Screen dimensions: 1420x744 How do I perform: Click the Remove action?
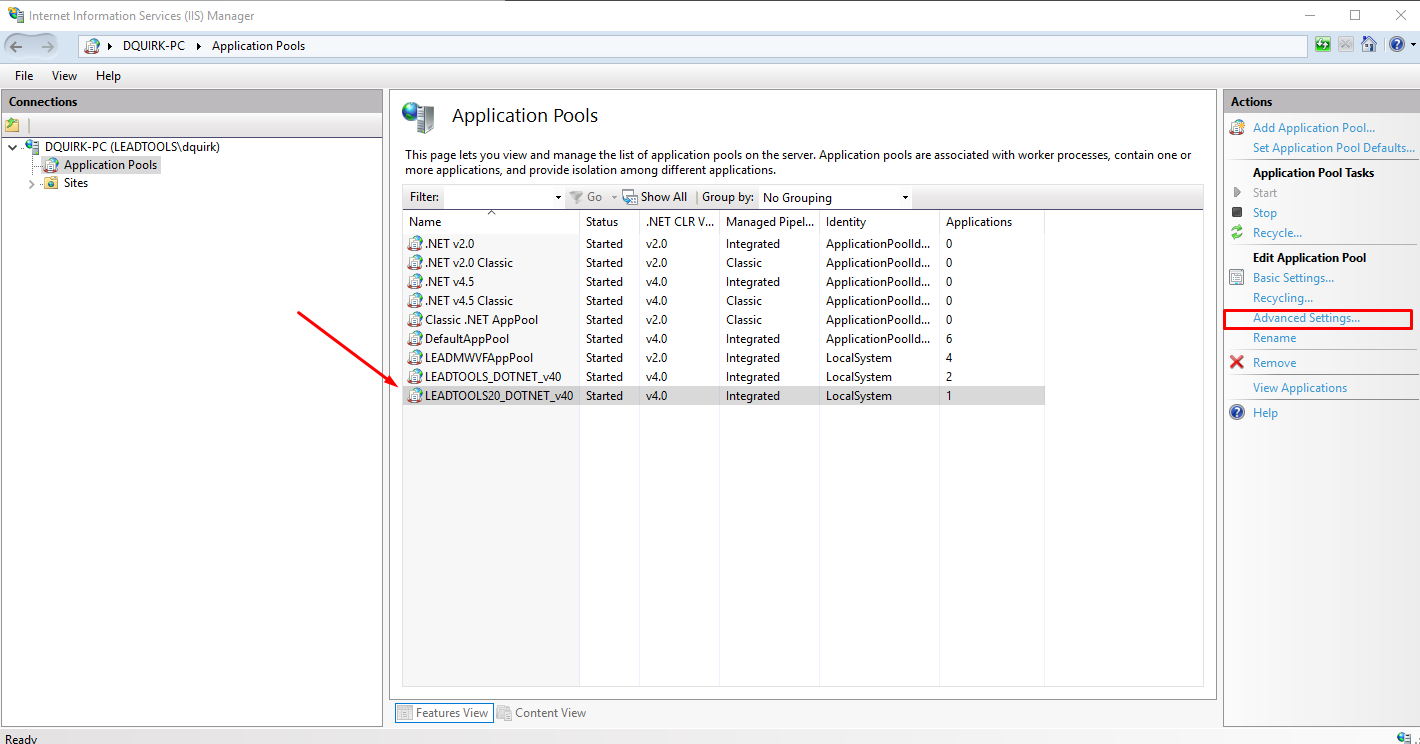point(1274,363)
